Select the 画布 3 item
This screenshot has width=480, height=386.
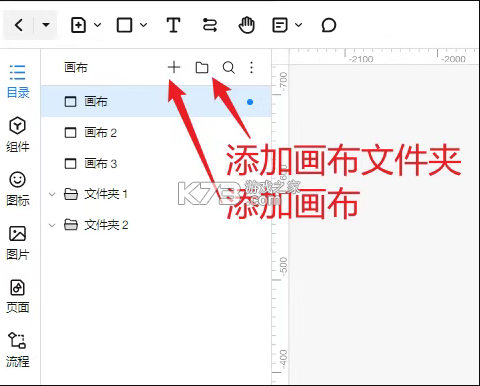point(156,164)
